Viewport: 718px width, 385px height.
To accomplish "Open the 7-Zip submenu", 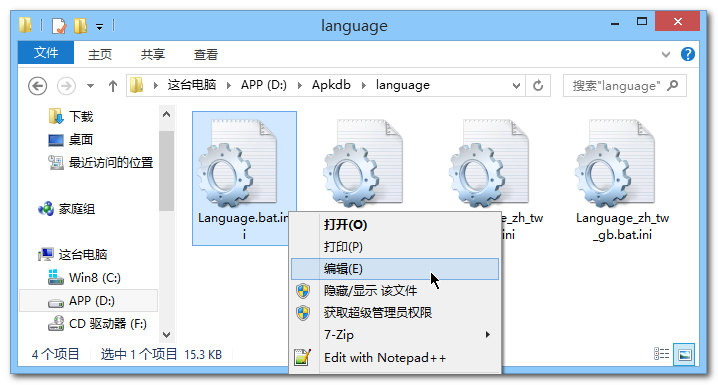I will (x=395, y=335).
